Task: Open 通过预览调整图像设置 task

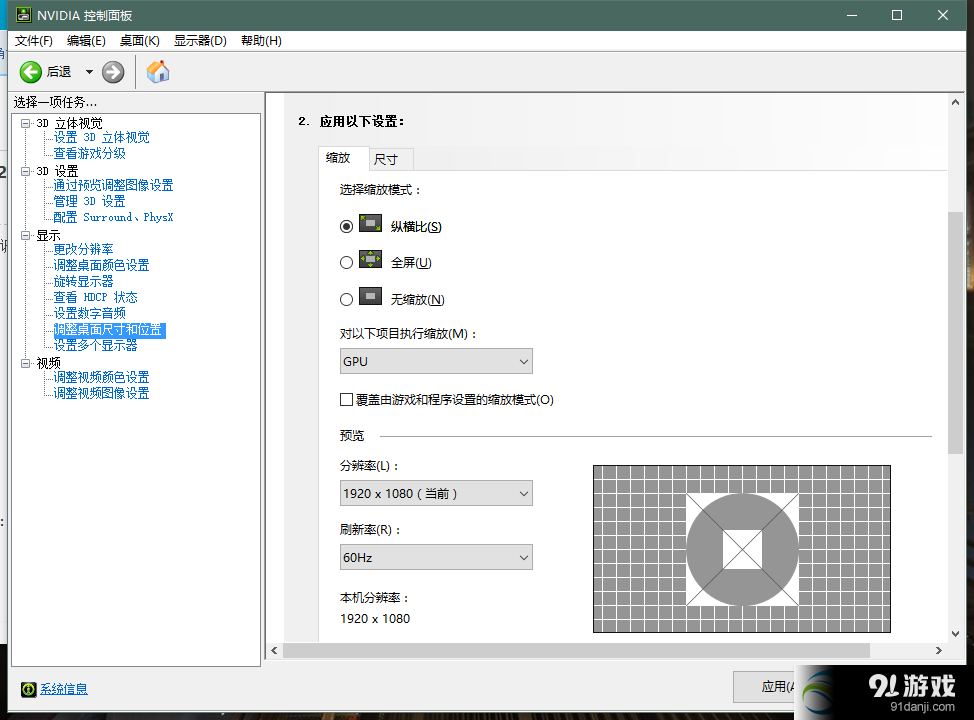Action: pos(113,185)
